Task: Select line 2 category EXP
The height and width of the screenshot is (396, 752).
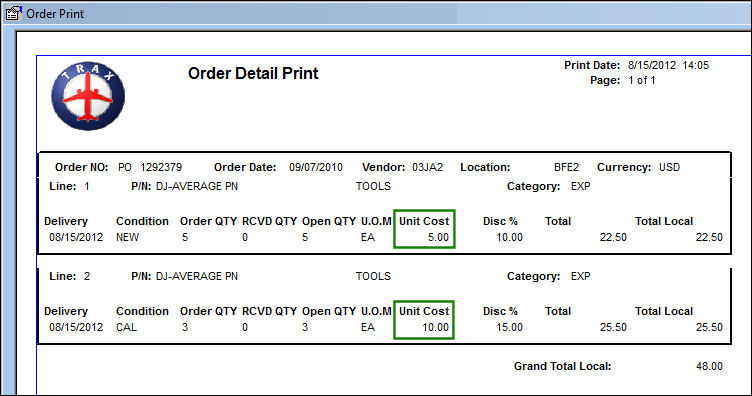Action: pyautogui.click(x=580, y=277)
